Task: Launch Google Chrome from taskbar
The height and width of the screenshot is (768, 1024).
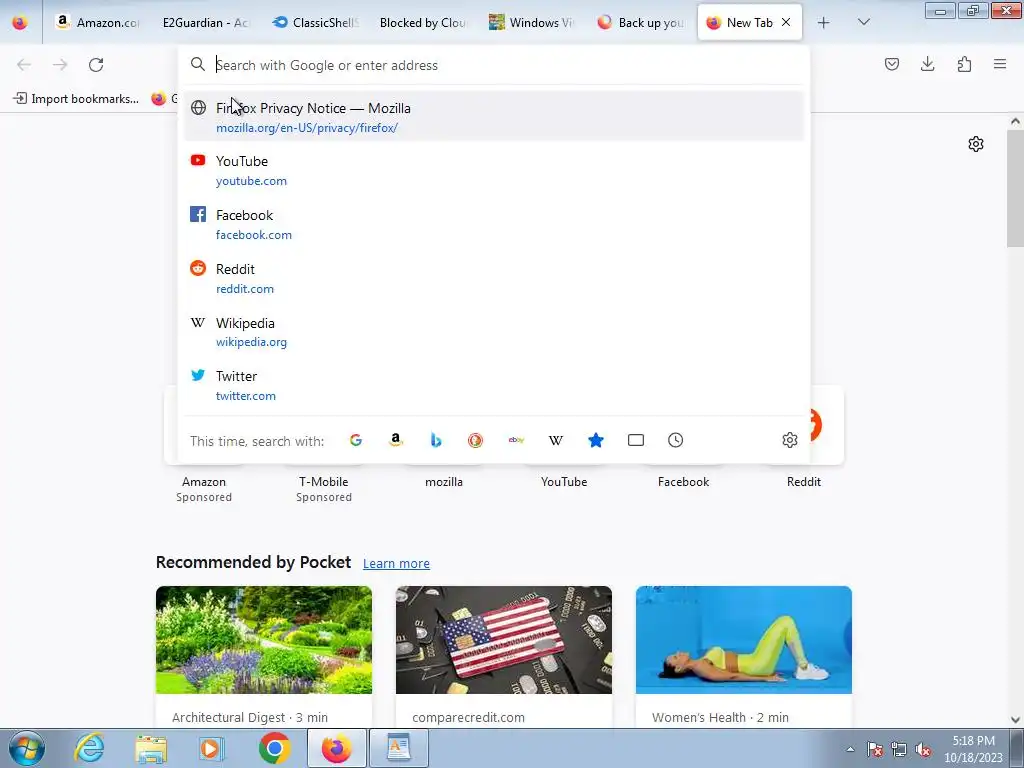Action: click(x=274, y=748)
